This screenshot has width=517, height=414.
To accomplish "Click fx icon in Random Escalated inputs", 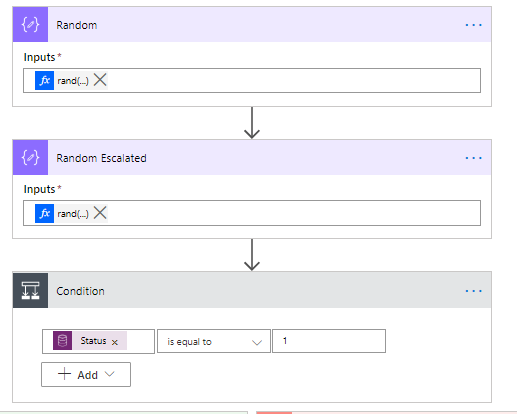I will [x=44, y=213].
